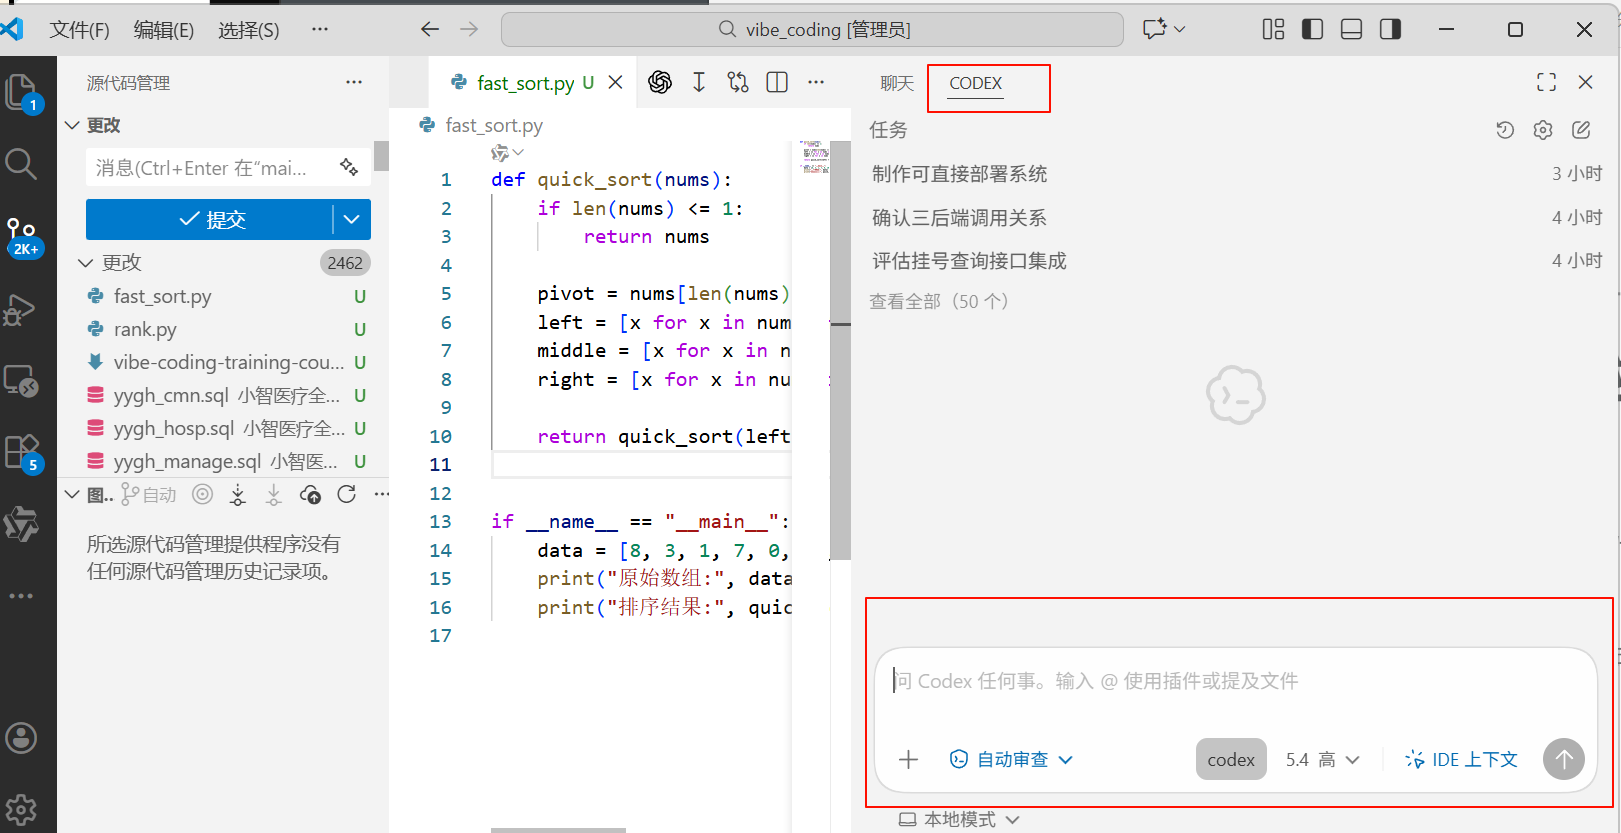Refresh the source control graph
1621x833 pixels.
(x=347, y=494)
